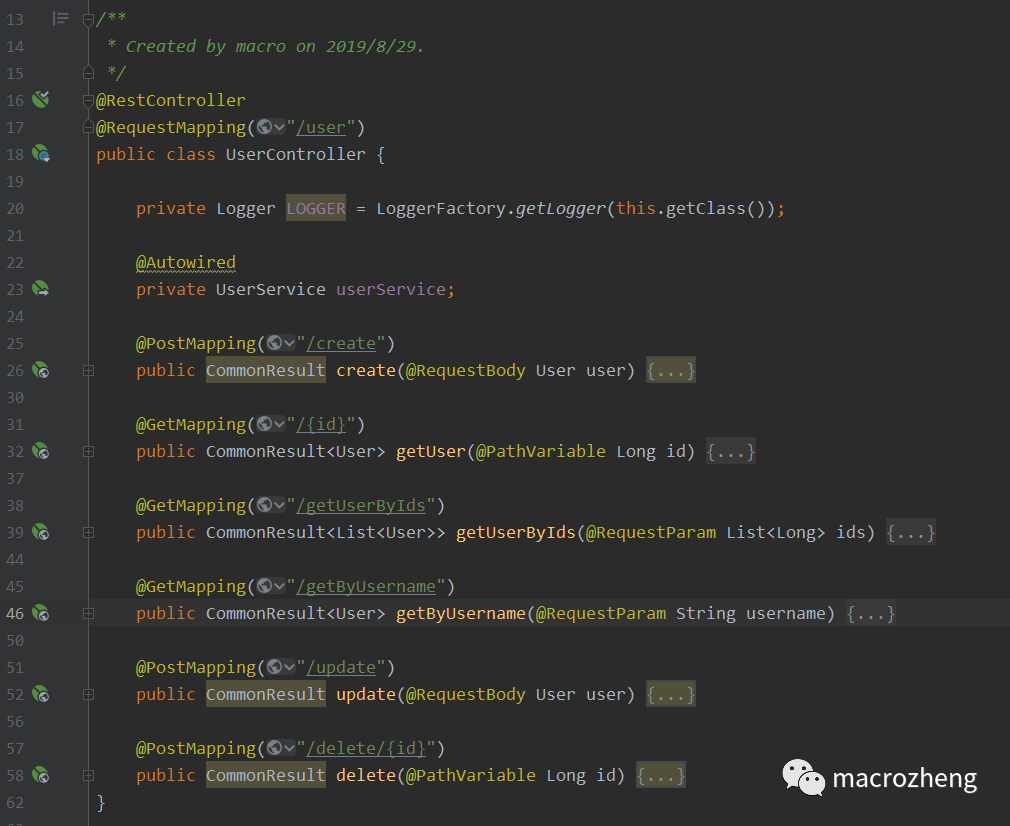
Task: Click globe icon before "/user" mapping
Action: point(264,127)
